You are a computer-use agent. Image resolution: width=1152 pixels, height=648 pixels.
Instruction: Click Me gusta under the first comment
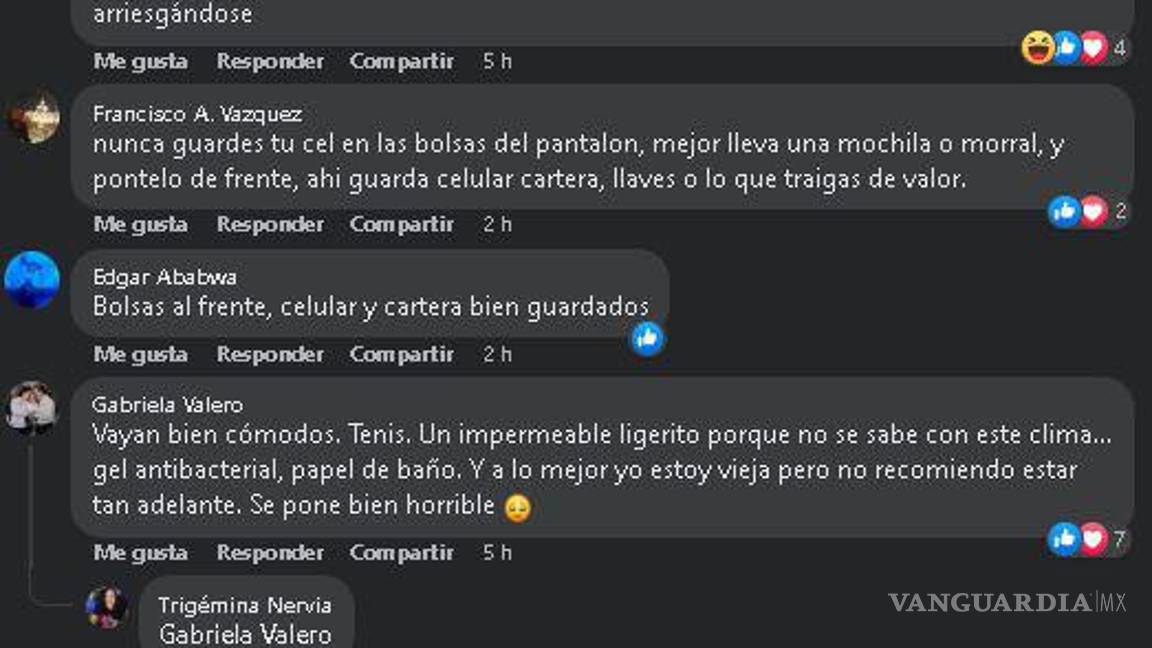tap(140, 61)
